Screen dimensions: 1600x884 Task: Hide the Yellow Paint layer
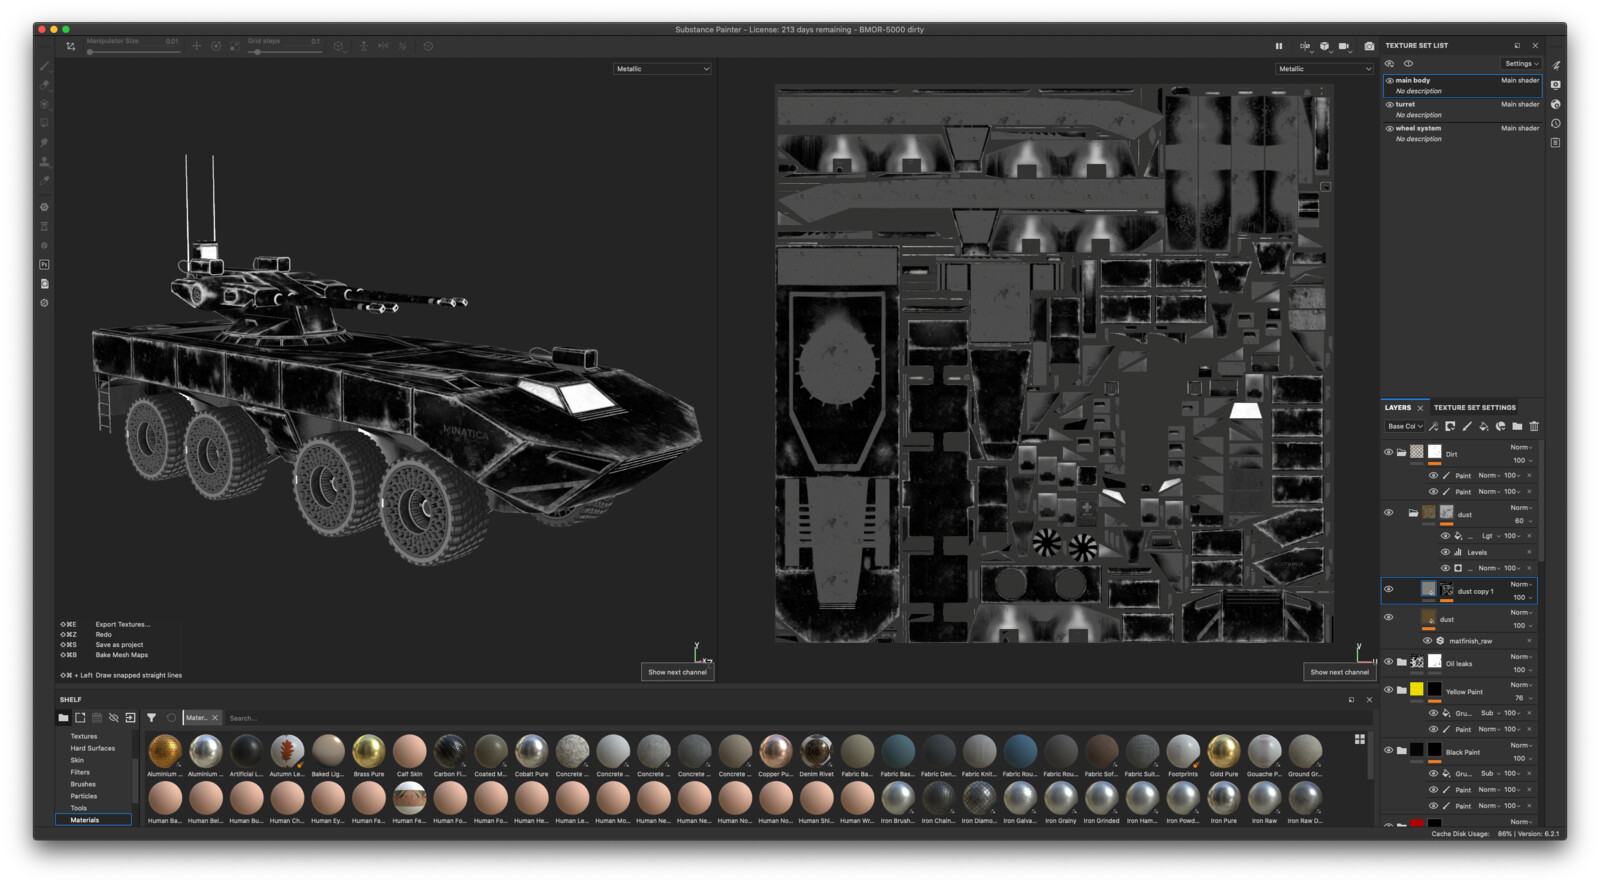[1388, 690]
